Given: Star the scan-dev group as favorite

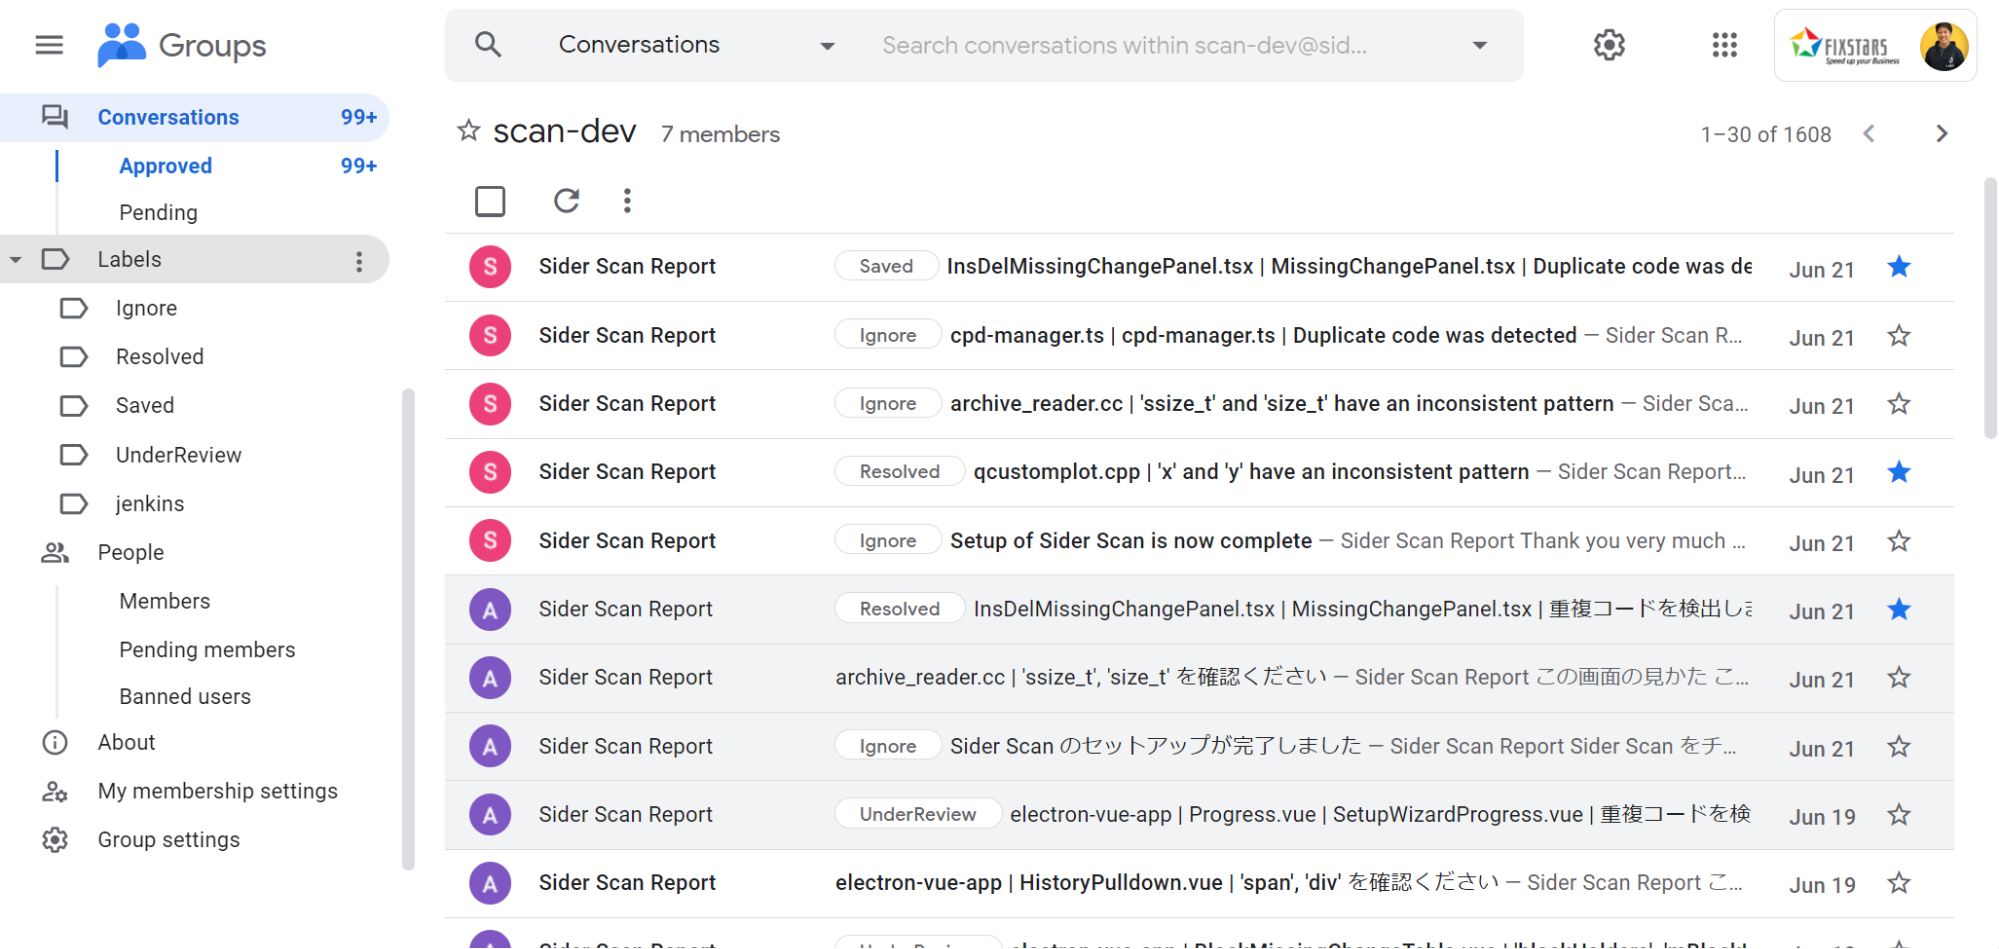Looking at the screenshot, I should [468, 131].
